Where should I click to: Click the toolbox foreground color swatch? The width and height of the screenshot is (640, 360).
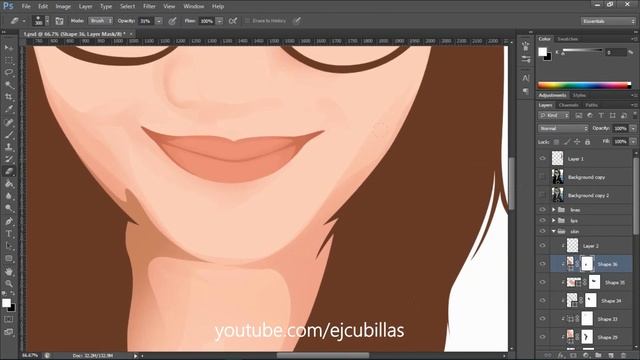6,303
